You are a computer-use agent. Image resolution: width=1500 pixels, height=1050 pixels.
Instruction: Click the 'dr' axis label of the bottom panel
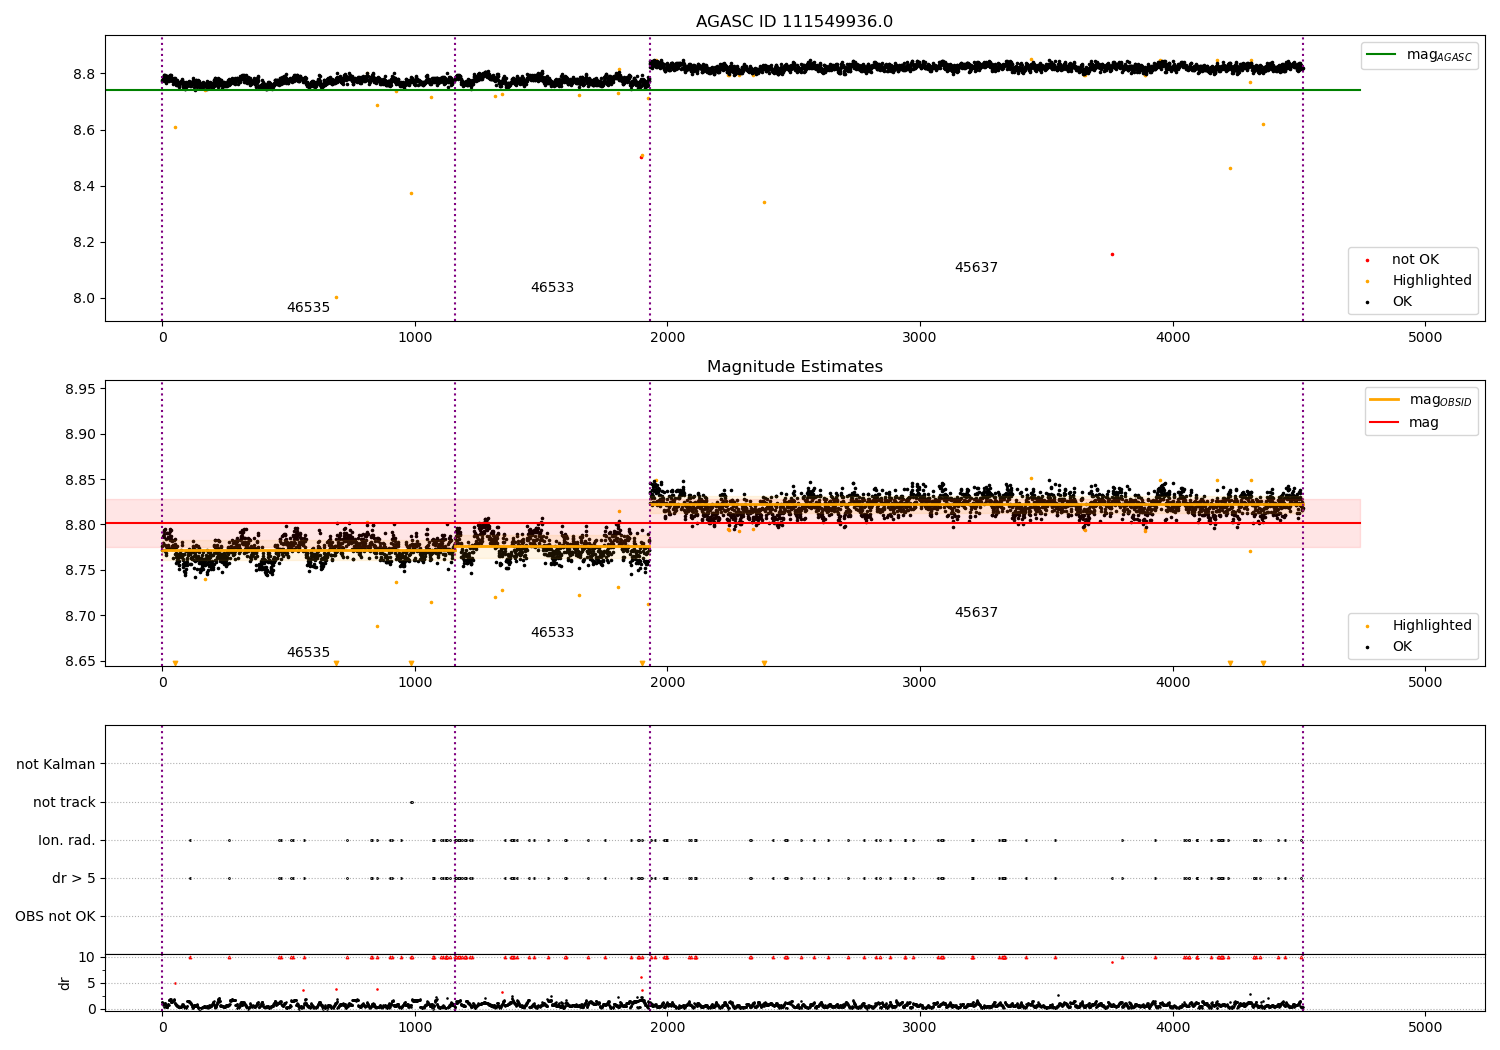[65, 983]
